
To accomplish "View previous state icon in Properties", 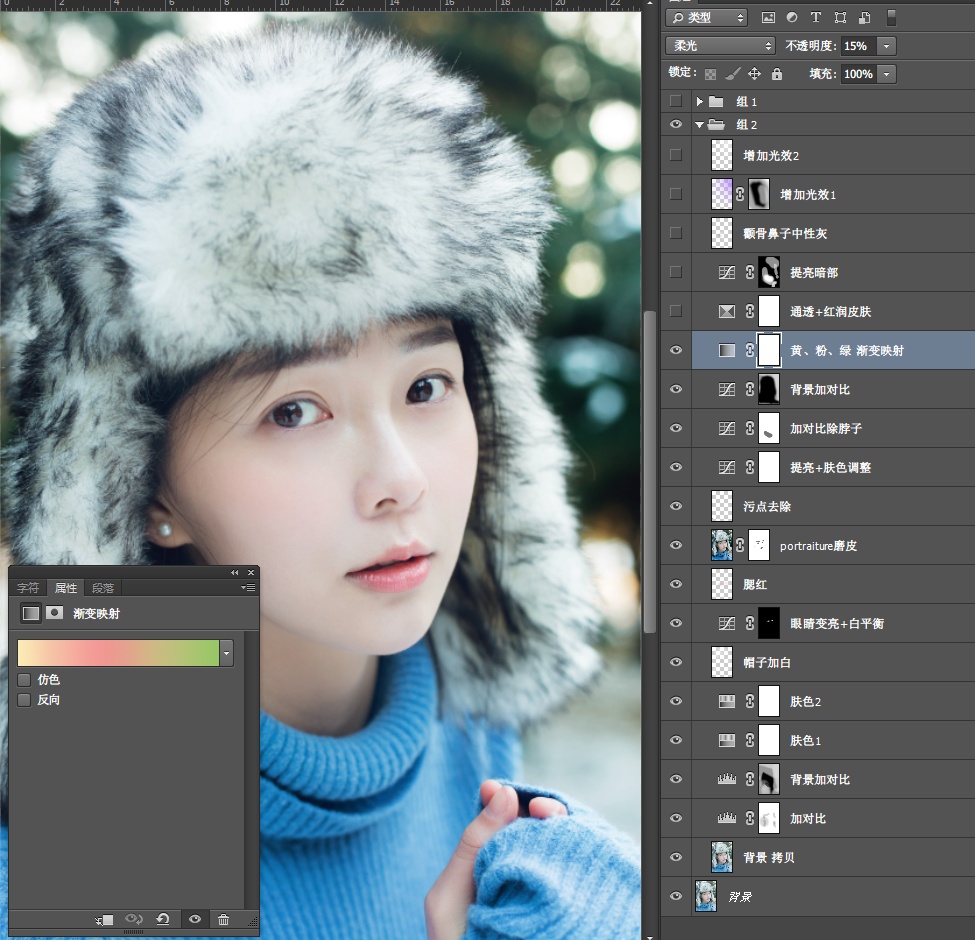I will pyautogui.click(x=134, y=919).
